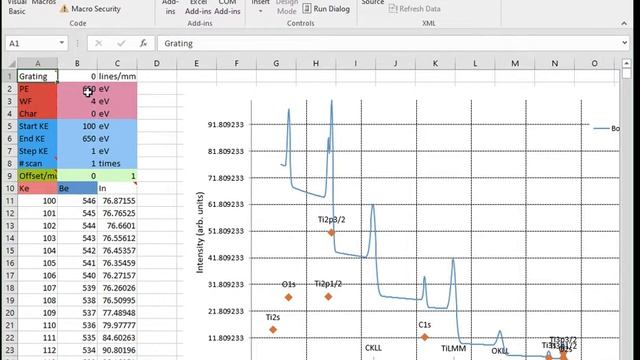The width and height of the screenshot is (640, 360).
Task: Cancel formula entry with X icon
Action: [99, 43]
